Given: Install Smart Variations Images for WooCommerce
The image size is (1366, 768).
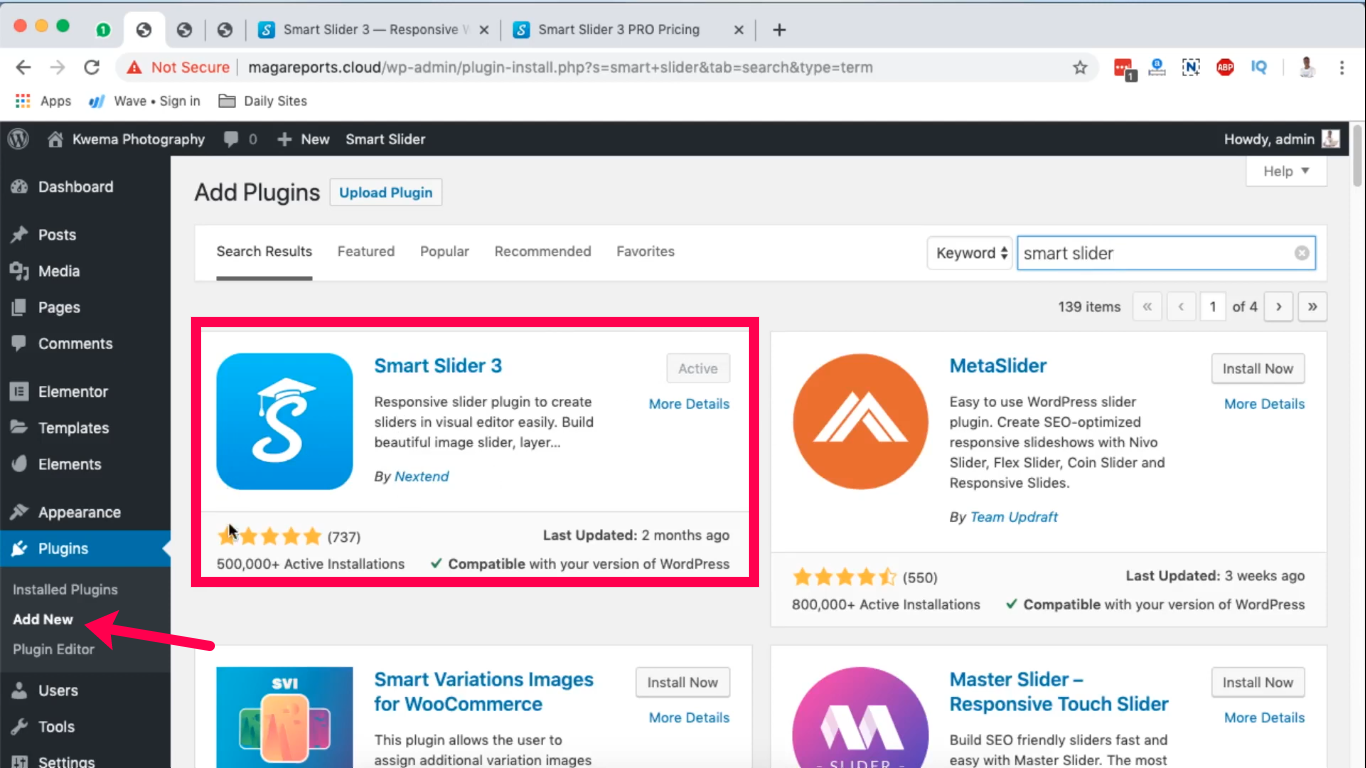Looking at the screenshot, I should point(683,683).
